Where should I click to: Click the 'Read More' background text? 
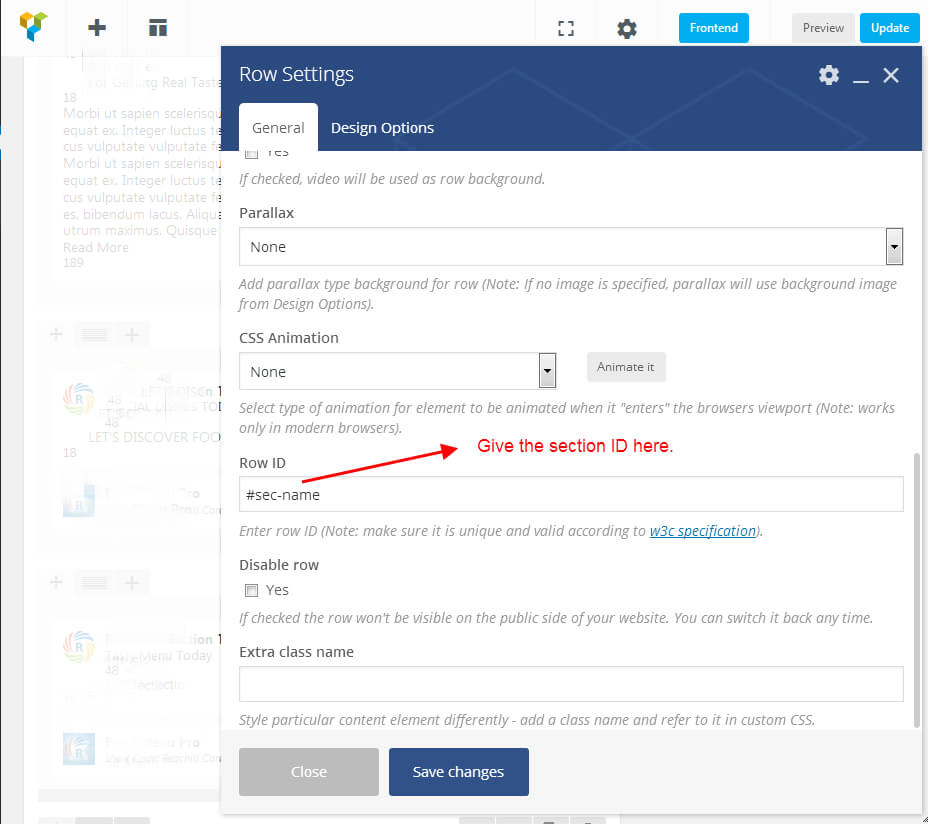pos(96,247)
